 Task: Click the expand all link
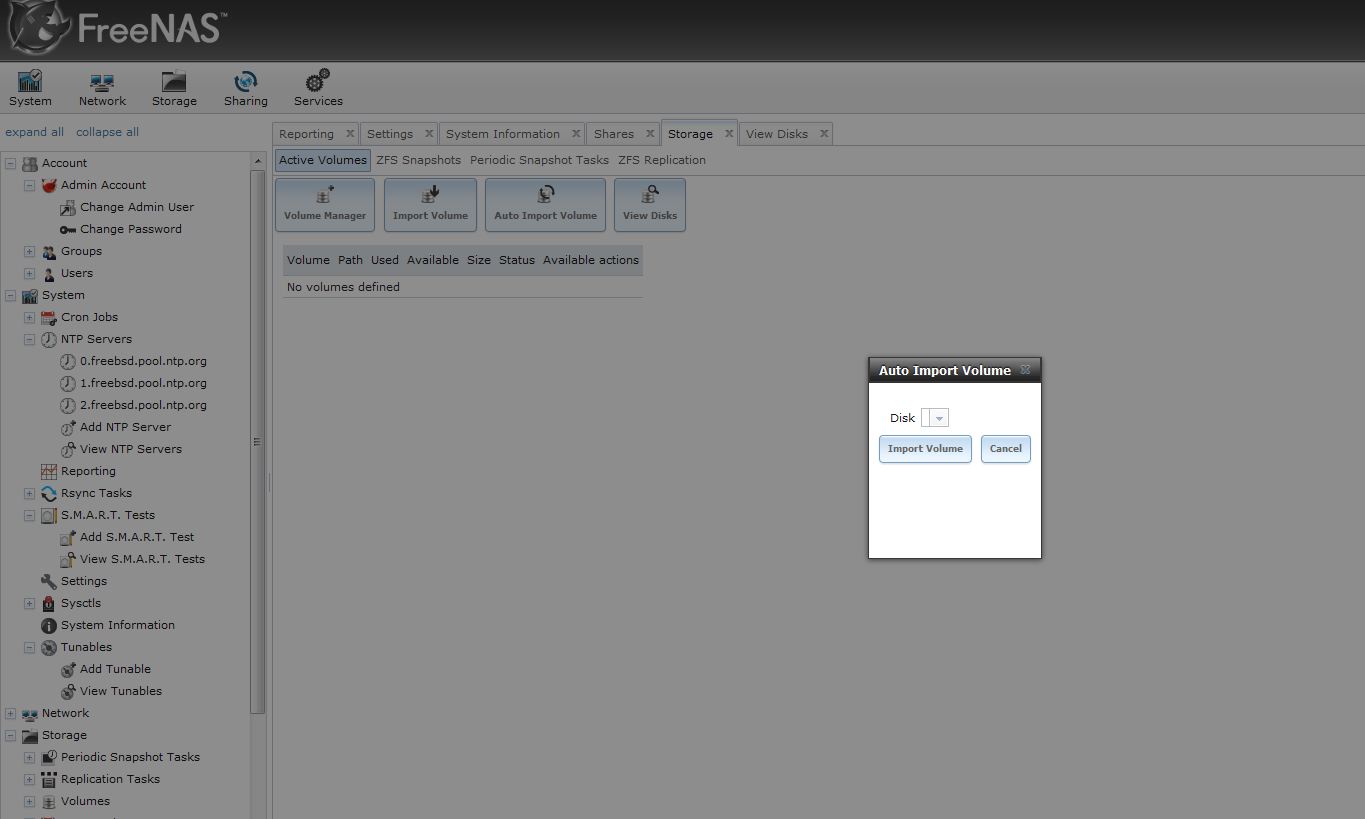(34, 132)
